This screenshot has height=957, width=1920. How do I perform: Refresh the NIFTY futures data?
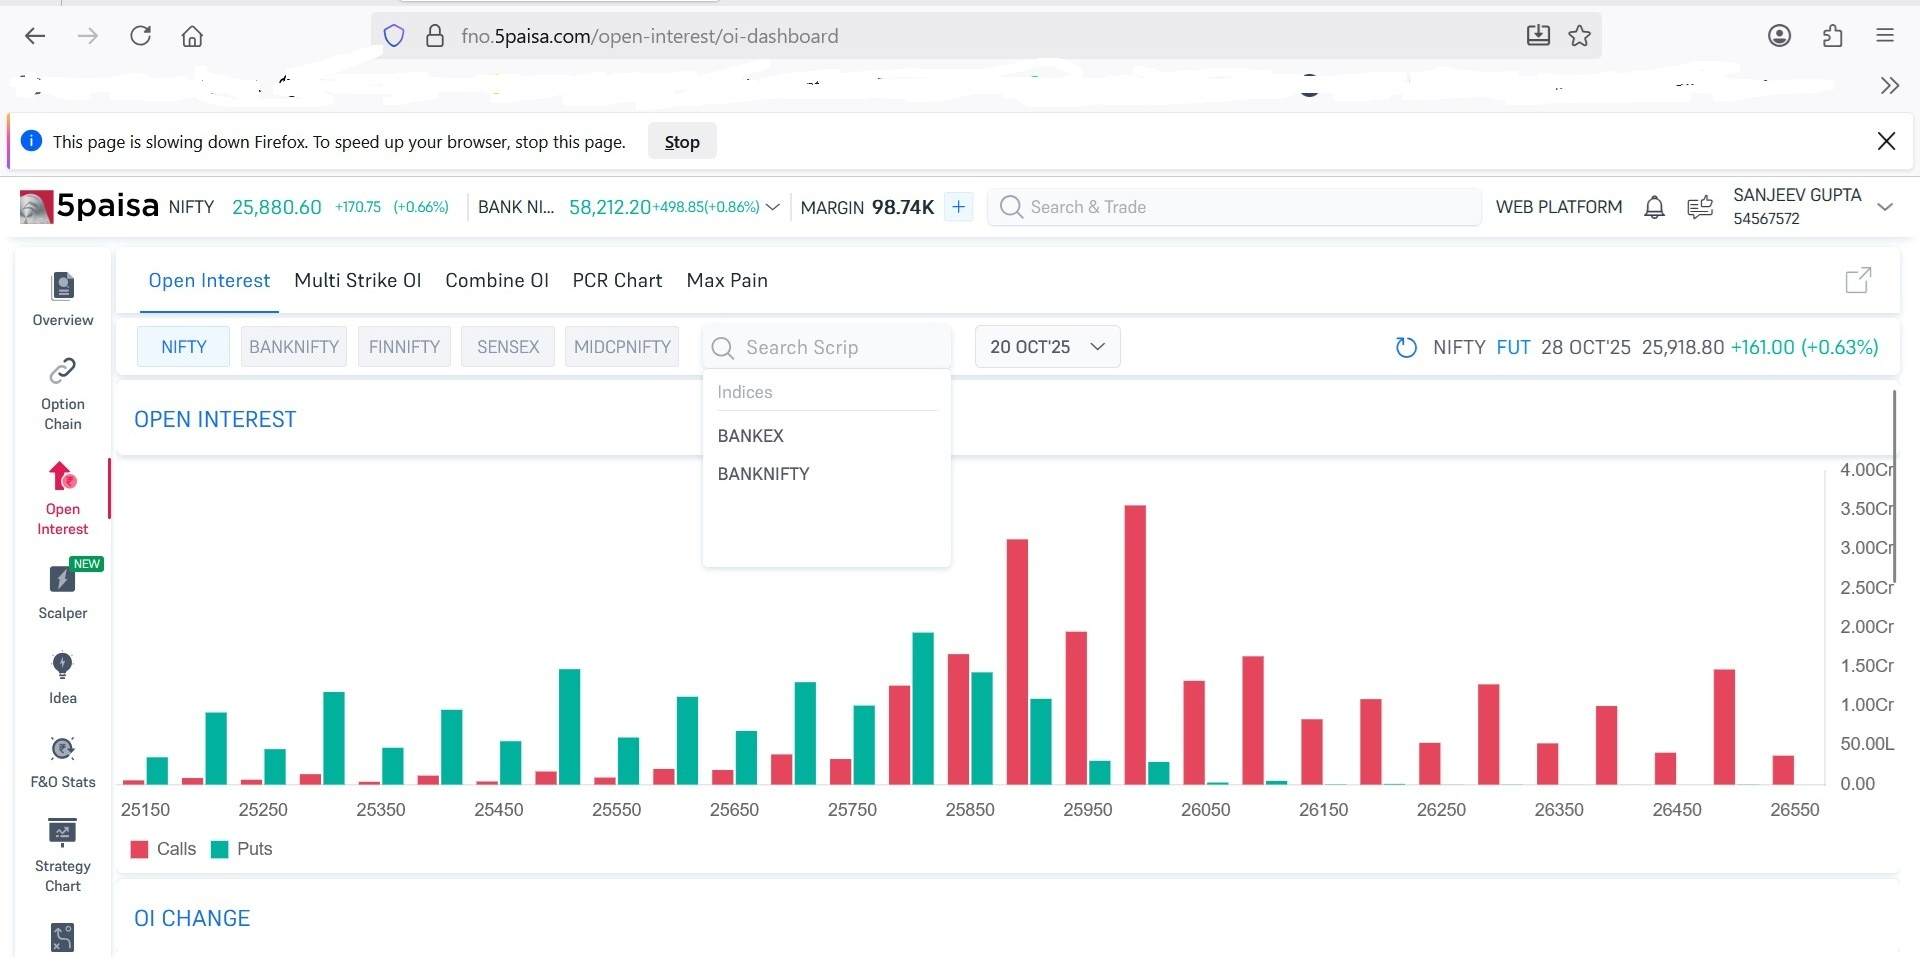click(1406, 347)
